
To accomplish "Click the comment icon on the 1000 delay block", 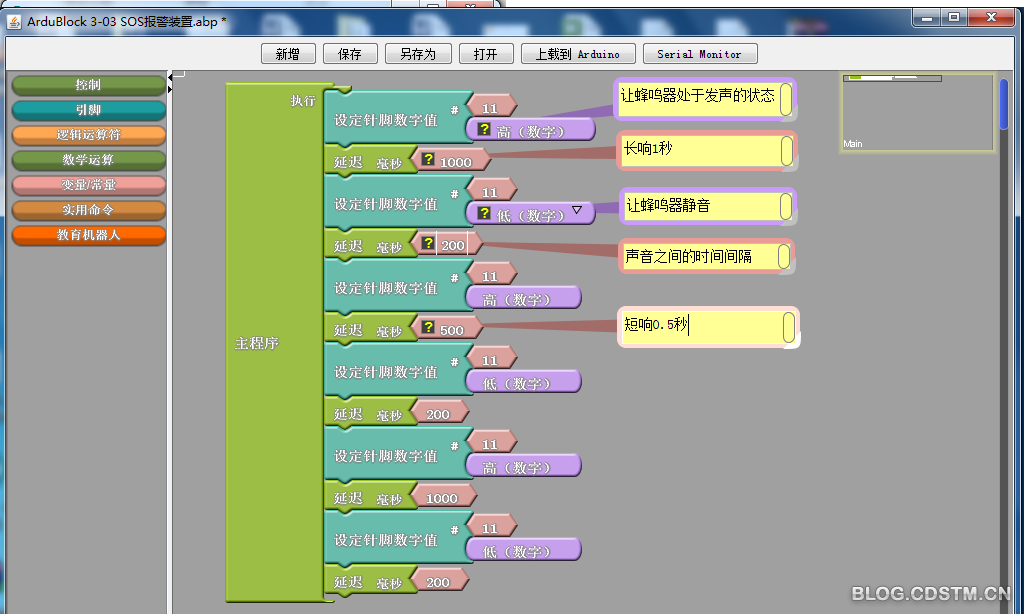I will pyautogui.click(x=428, y=160).
